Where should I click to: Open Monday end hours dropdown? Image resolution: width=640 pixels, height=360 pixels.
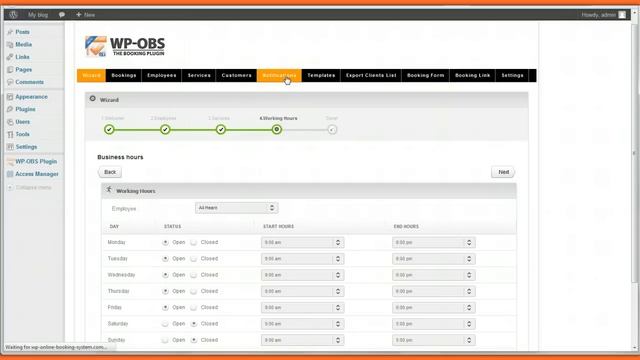coord(433,242)
